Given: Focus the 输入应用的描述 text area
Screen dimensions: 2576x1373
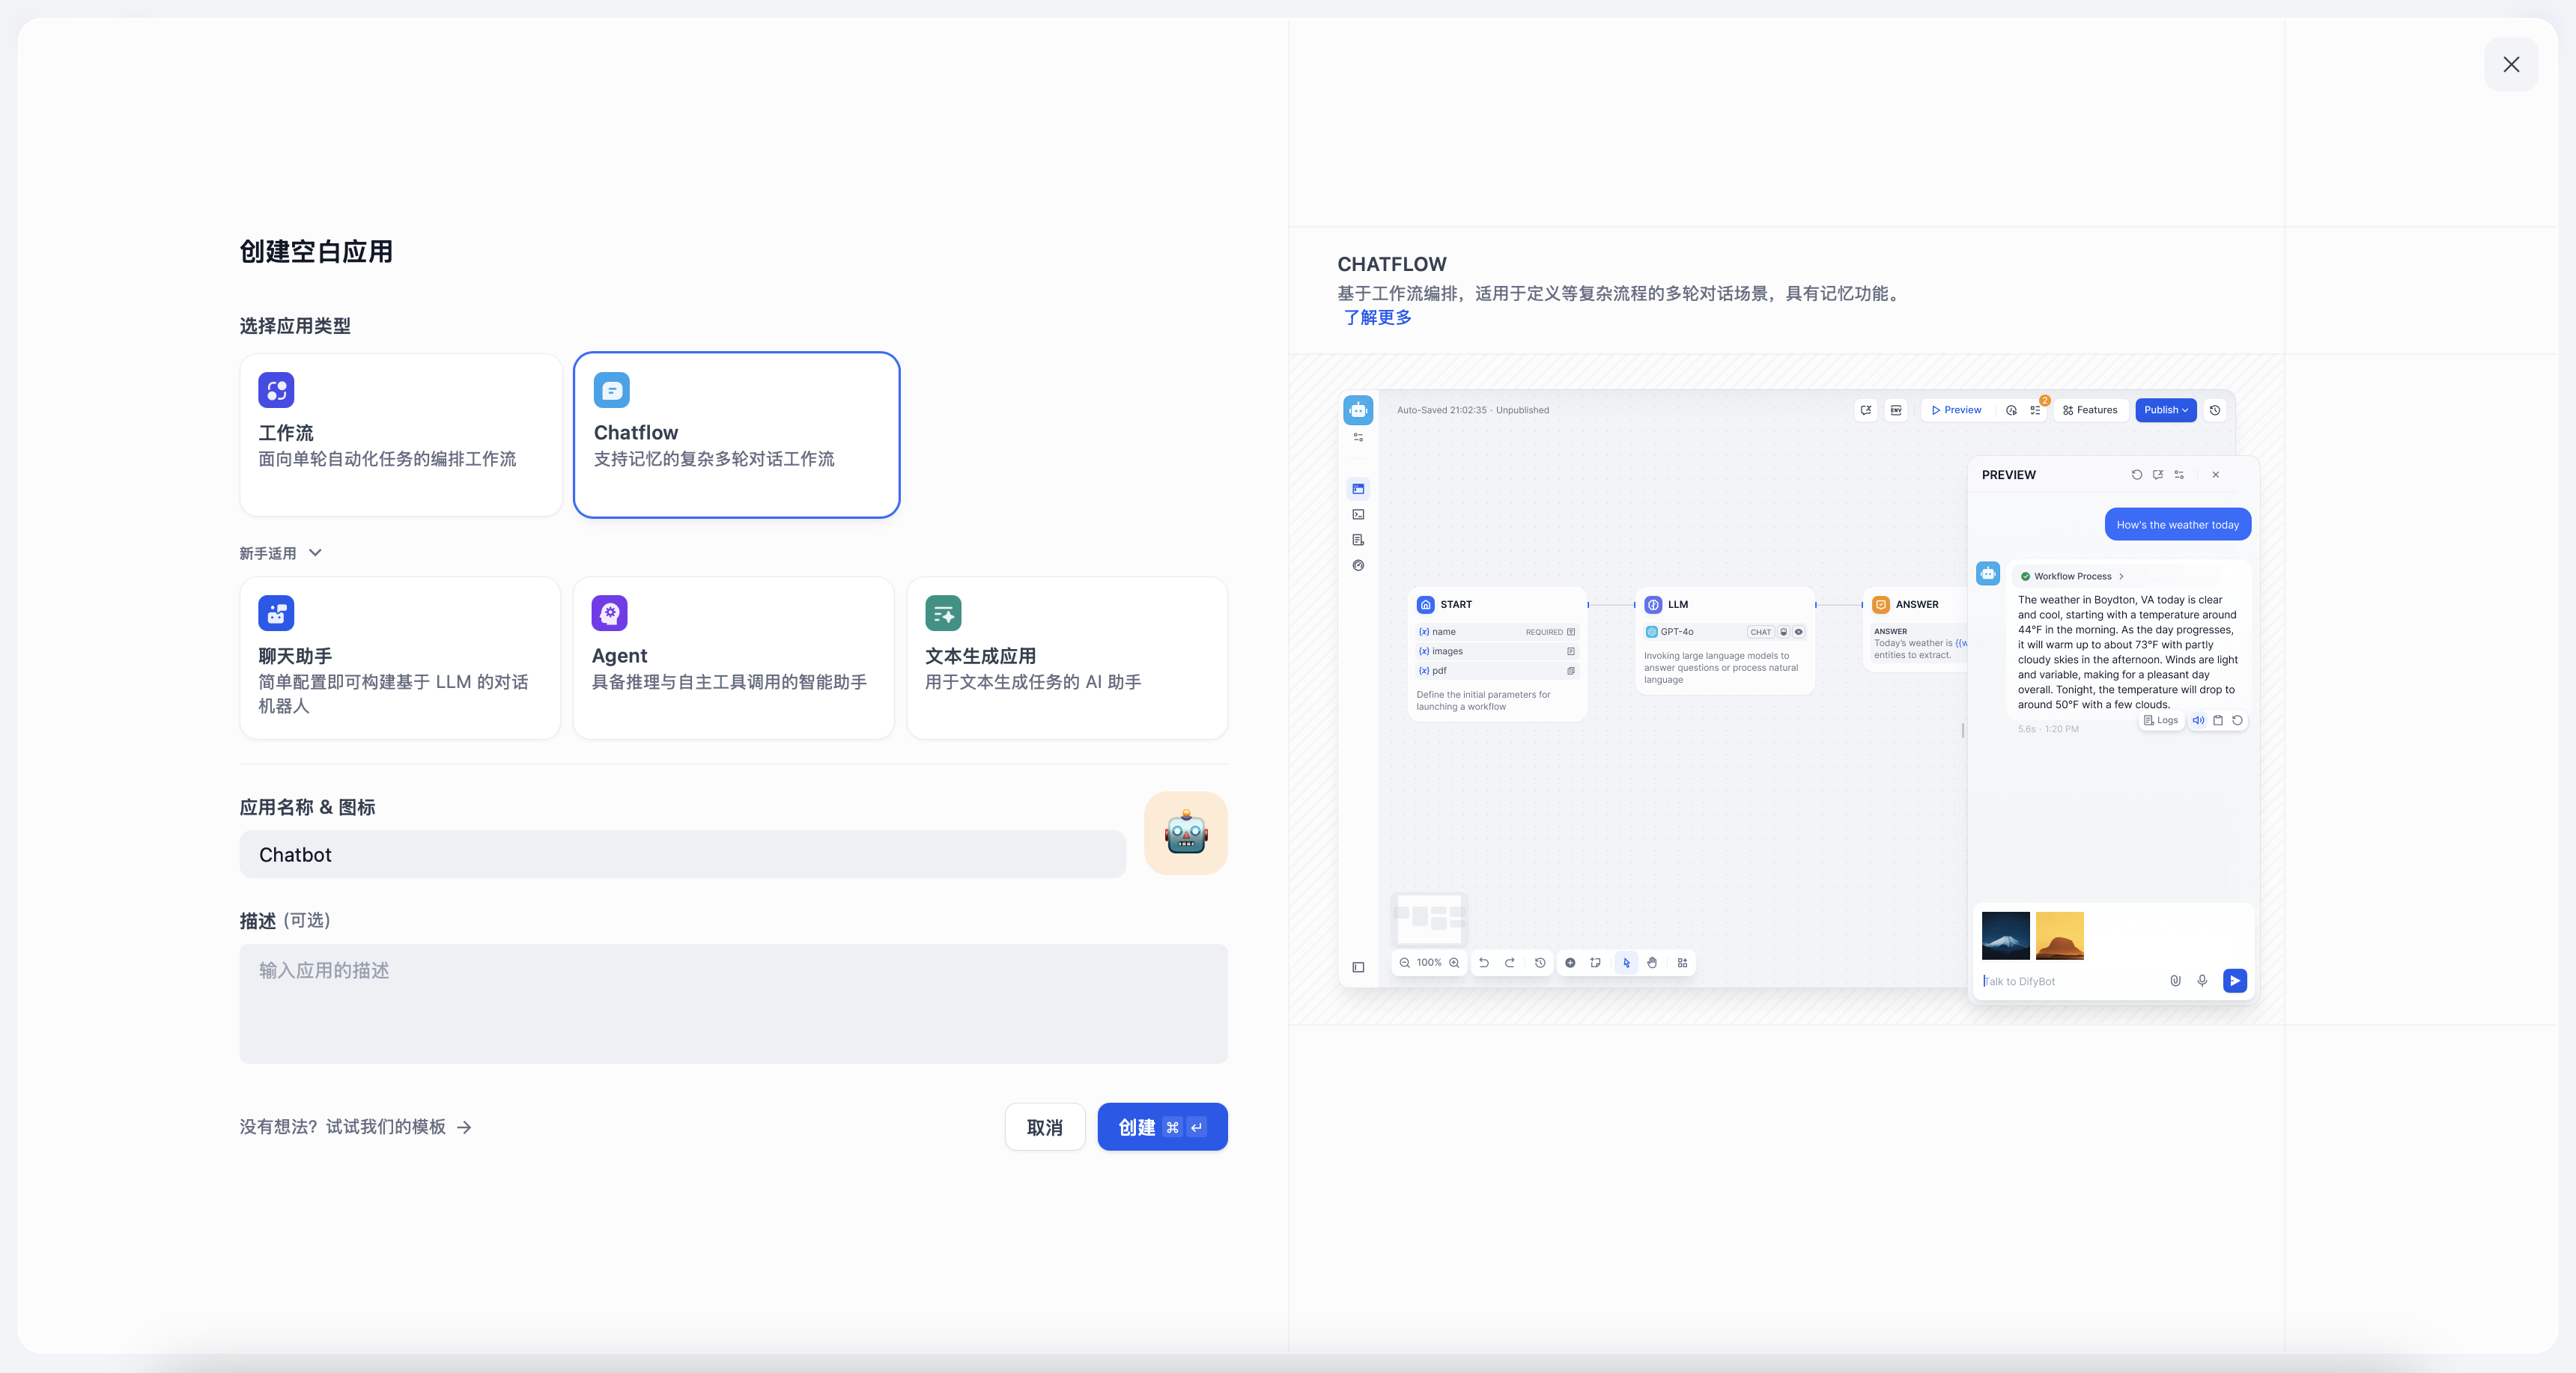Looking at the screenshot, I should click(733, 1003).
